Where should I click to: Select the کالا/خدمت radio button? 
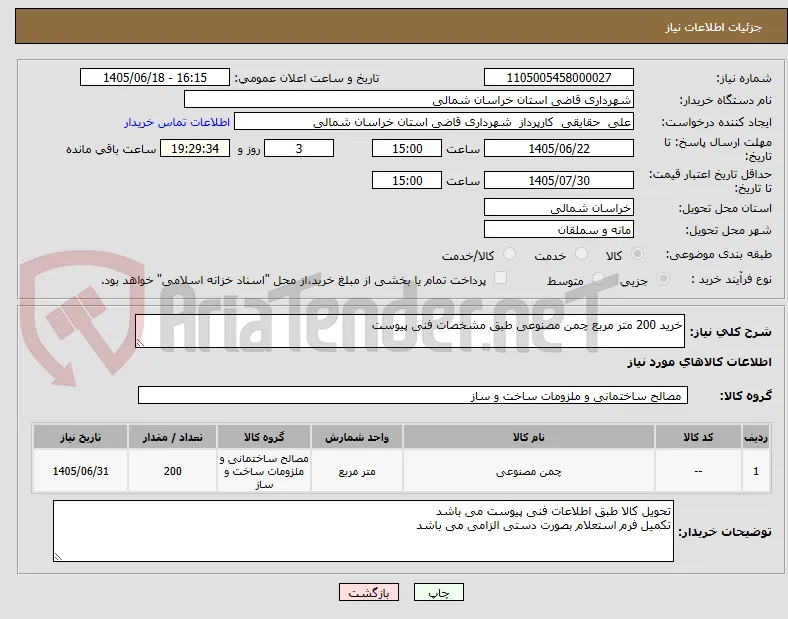pyautogui.click(x=510, y=254)
